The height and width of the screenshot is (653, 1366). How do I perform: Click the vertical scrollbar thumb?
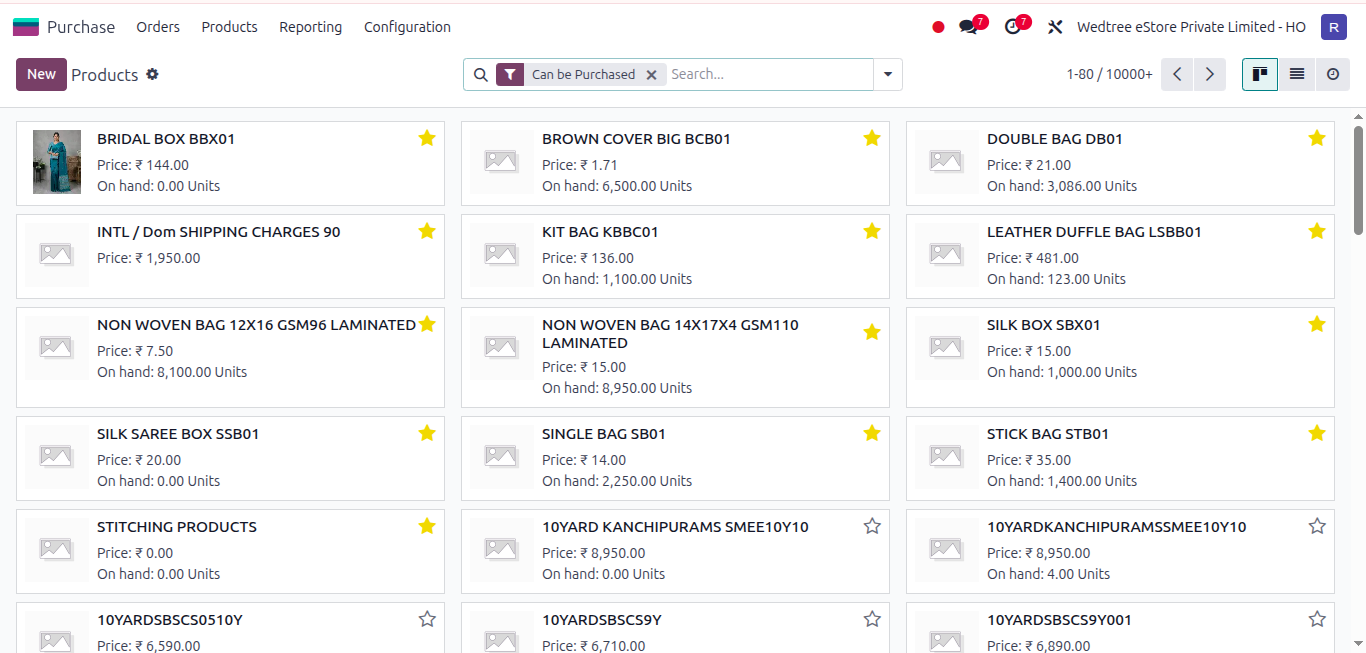click(x=1358, y=180)
